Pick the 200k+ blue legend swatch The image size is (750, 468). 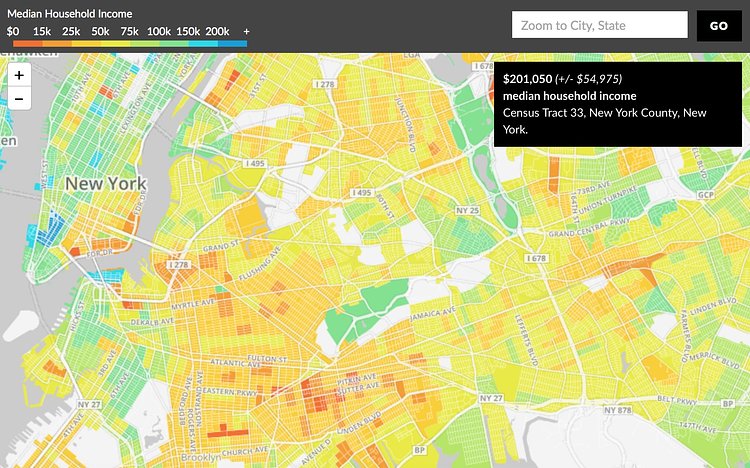coord(232,44)
